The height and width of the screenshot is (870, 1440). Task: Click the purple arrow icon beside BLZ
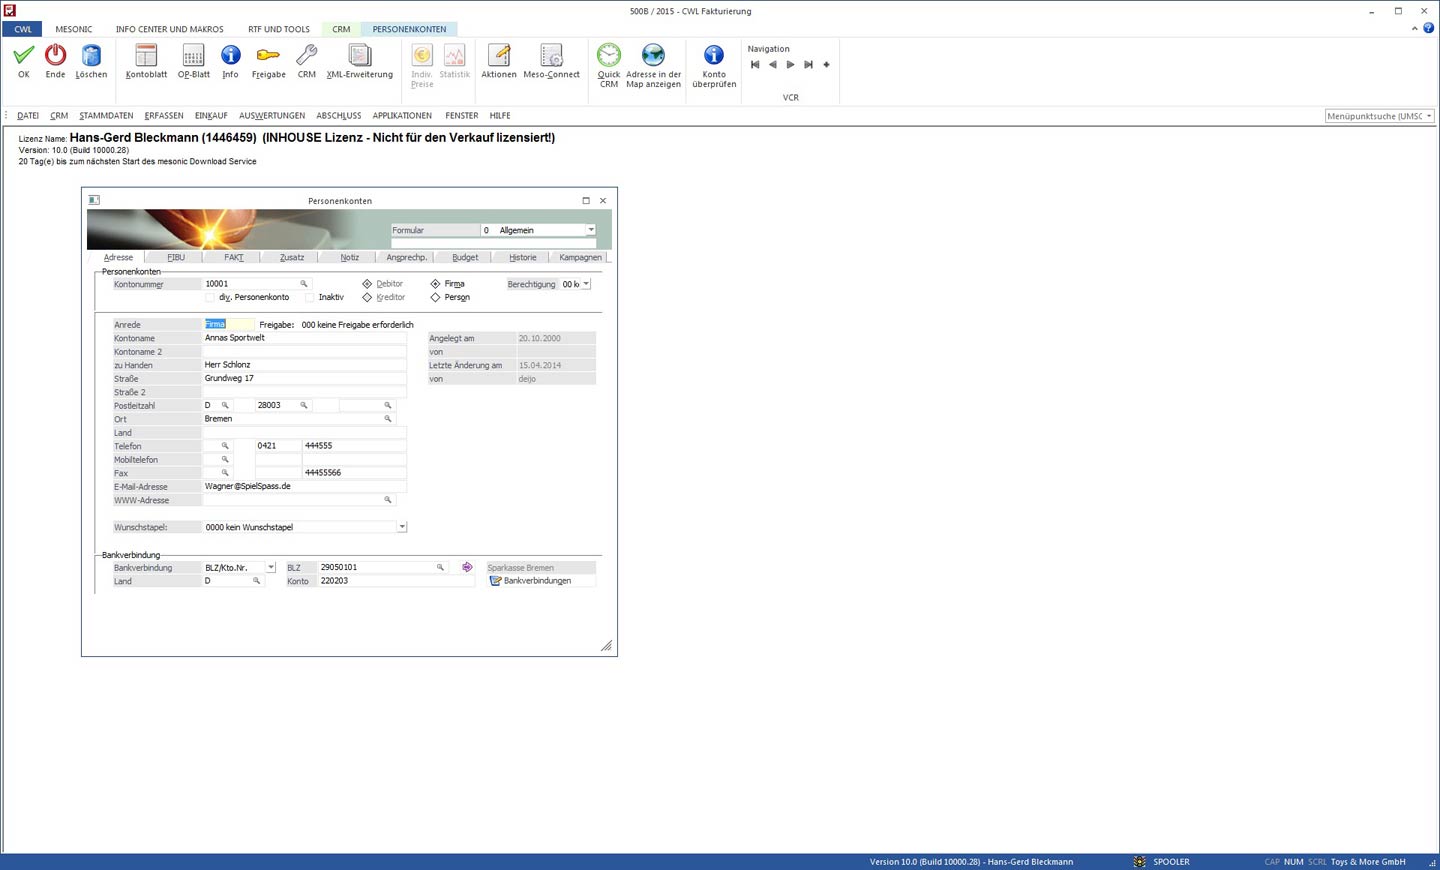(467, 567)
